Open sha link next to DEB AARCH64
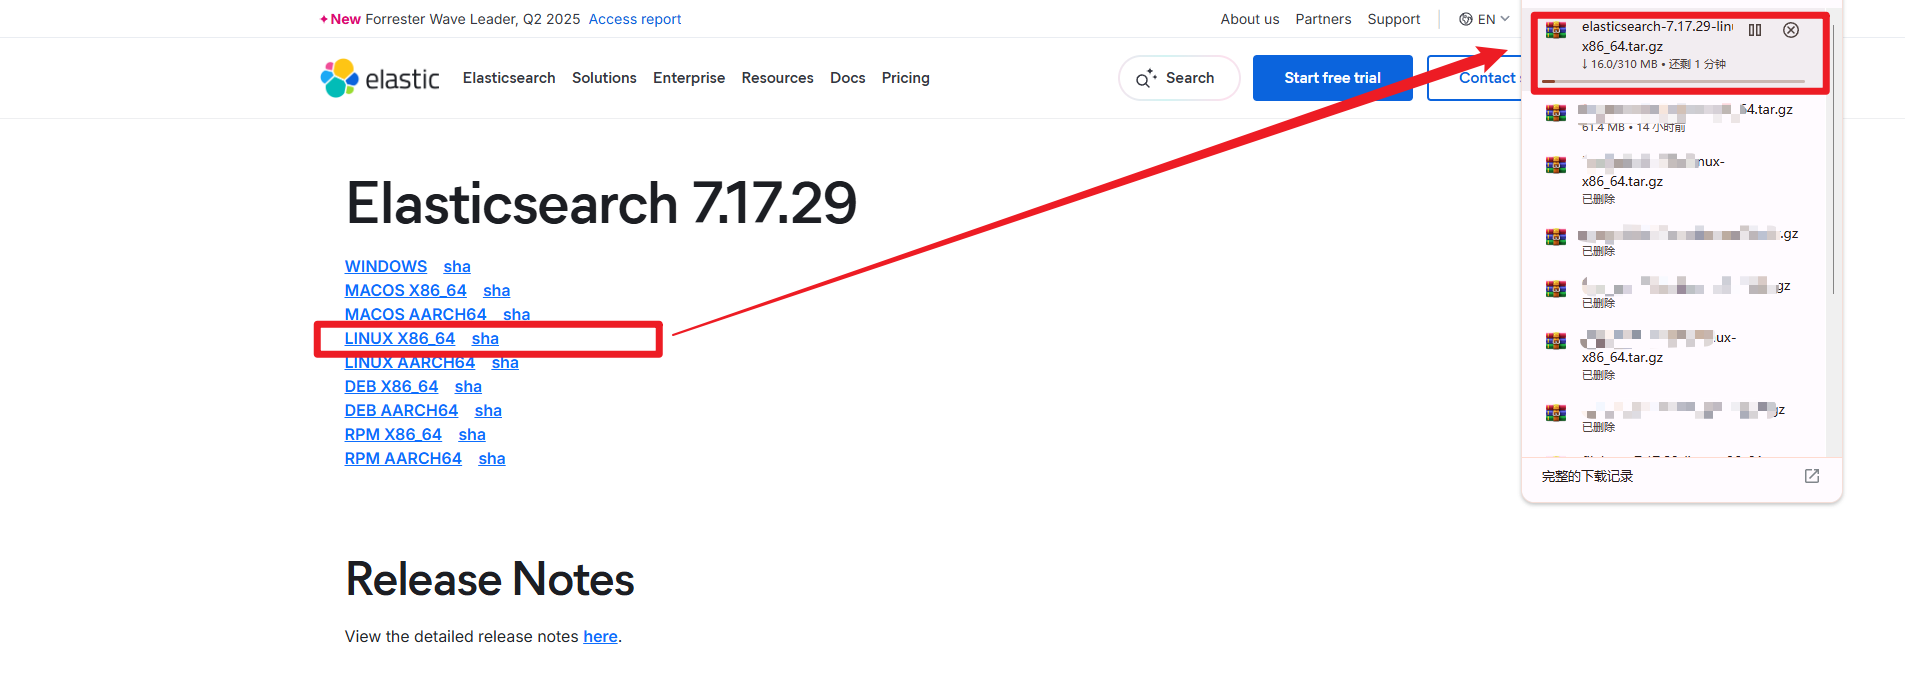Viewport: 1905px width, 697px height. tap(488, 410)
